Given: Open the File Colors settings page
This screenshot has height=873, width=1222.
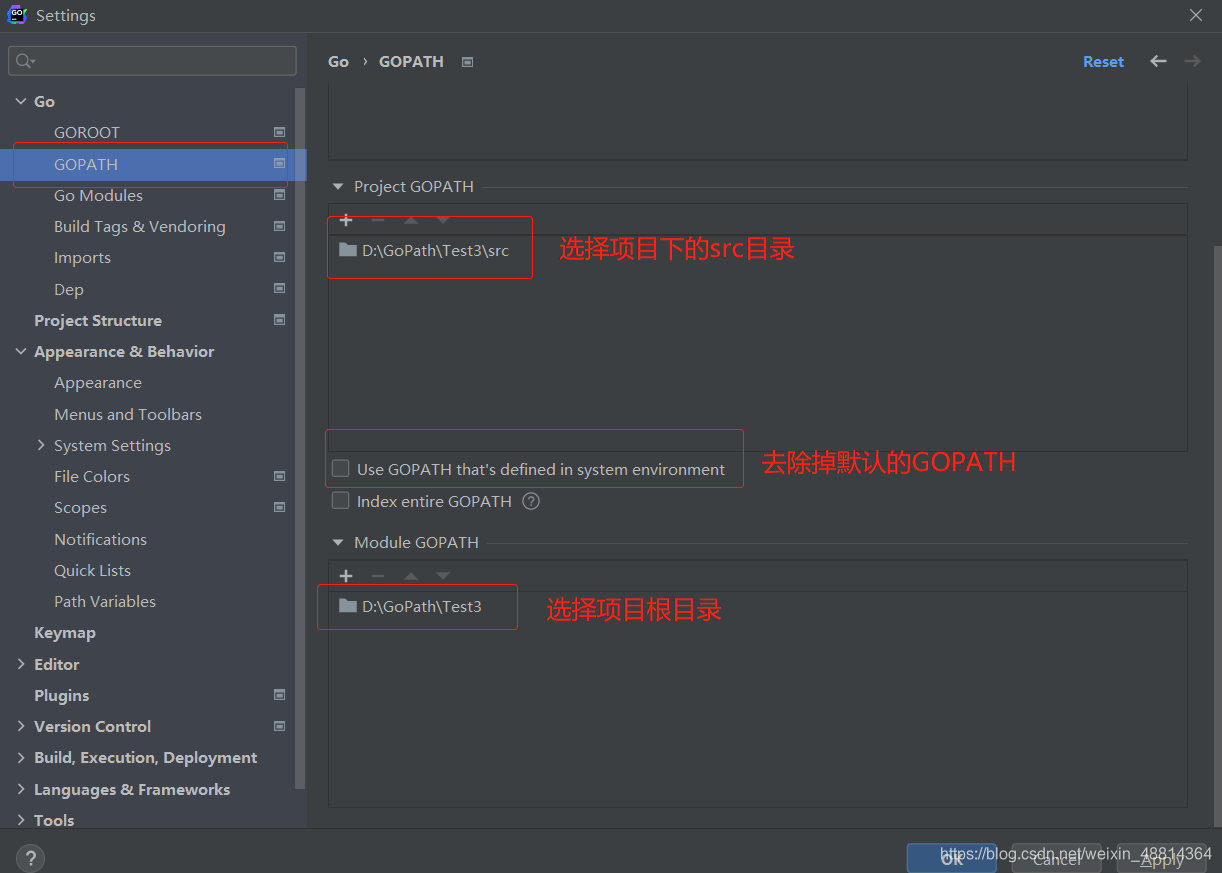Looking at the screenshot, I should (92, 476).
